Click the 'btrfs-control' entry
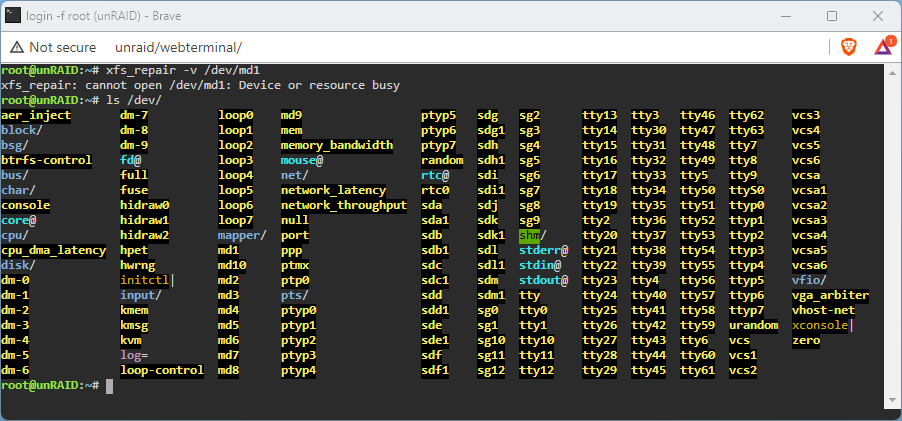This screenshot has width=902, height=421. point(47,160)
